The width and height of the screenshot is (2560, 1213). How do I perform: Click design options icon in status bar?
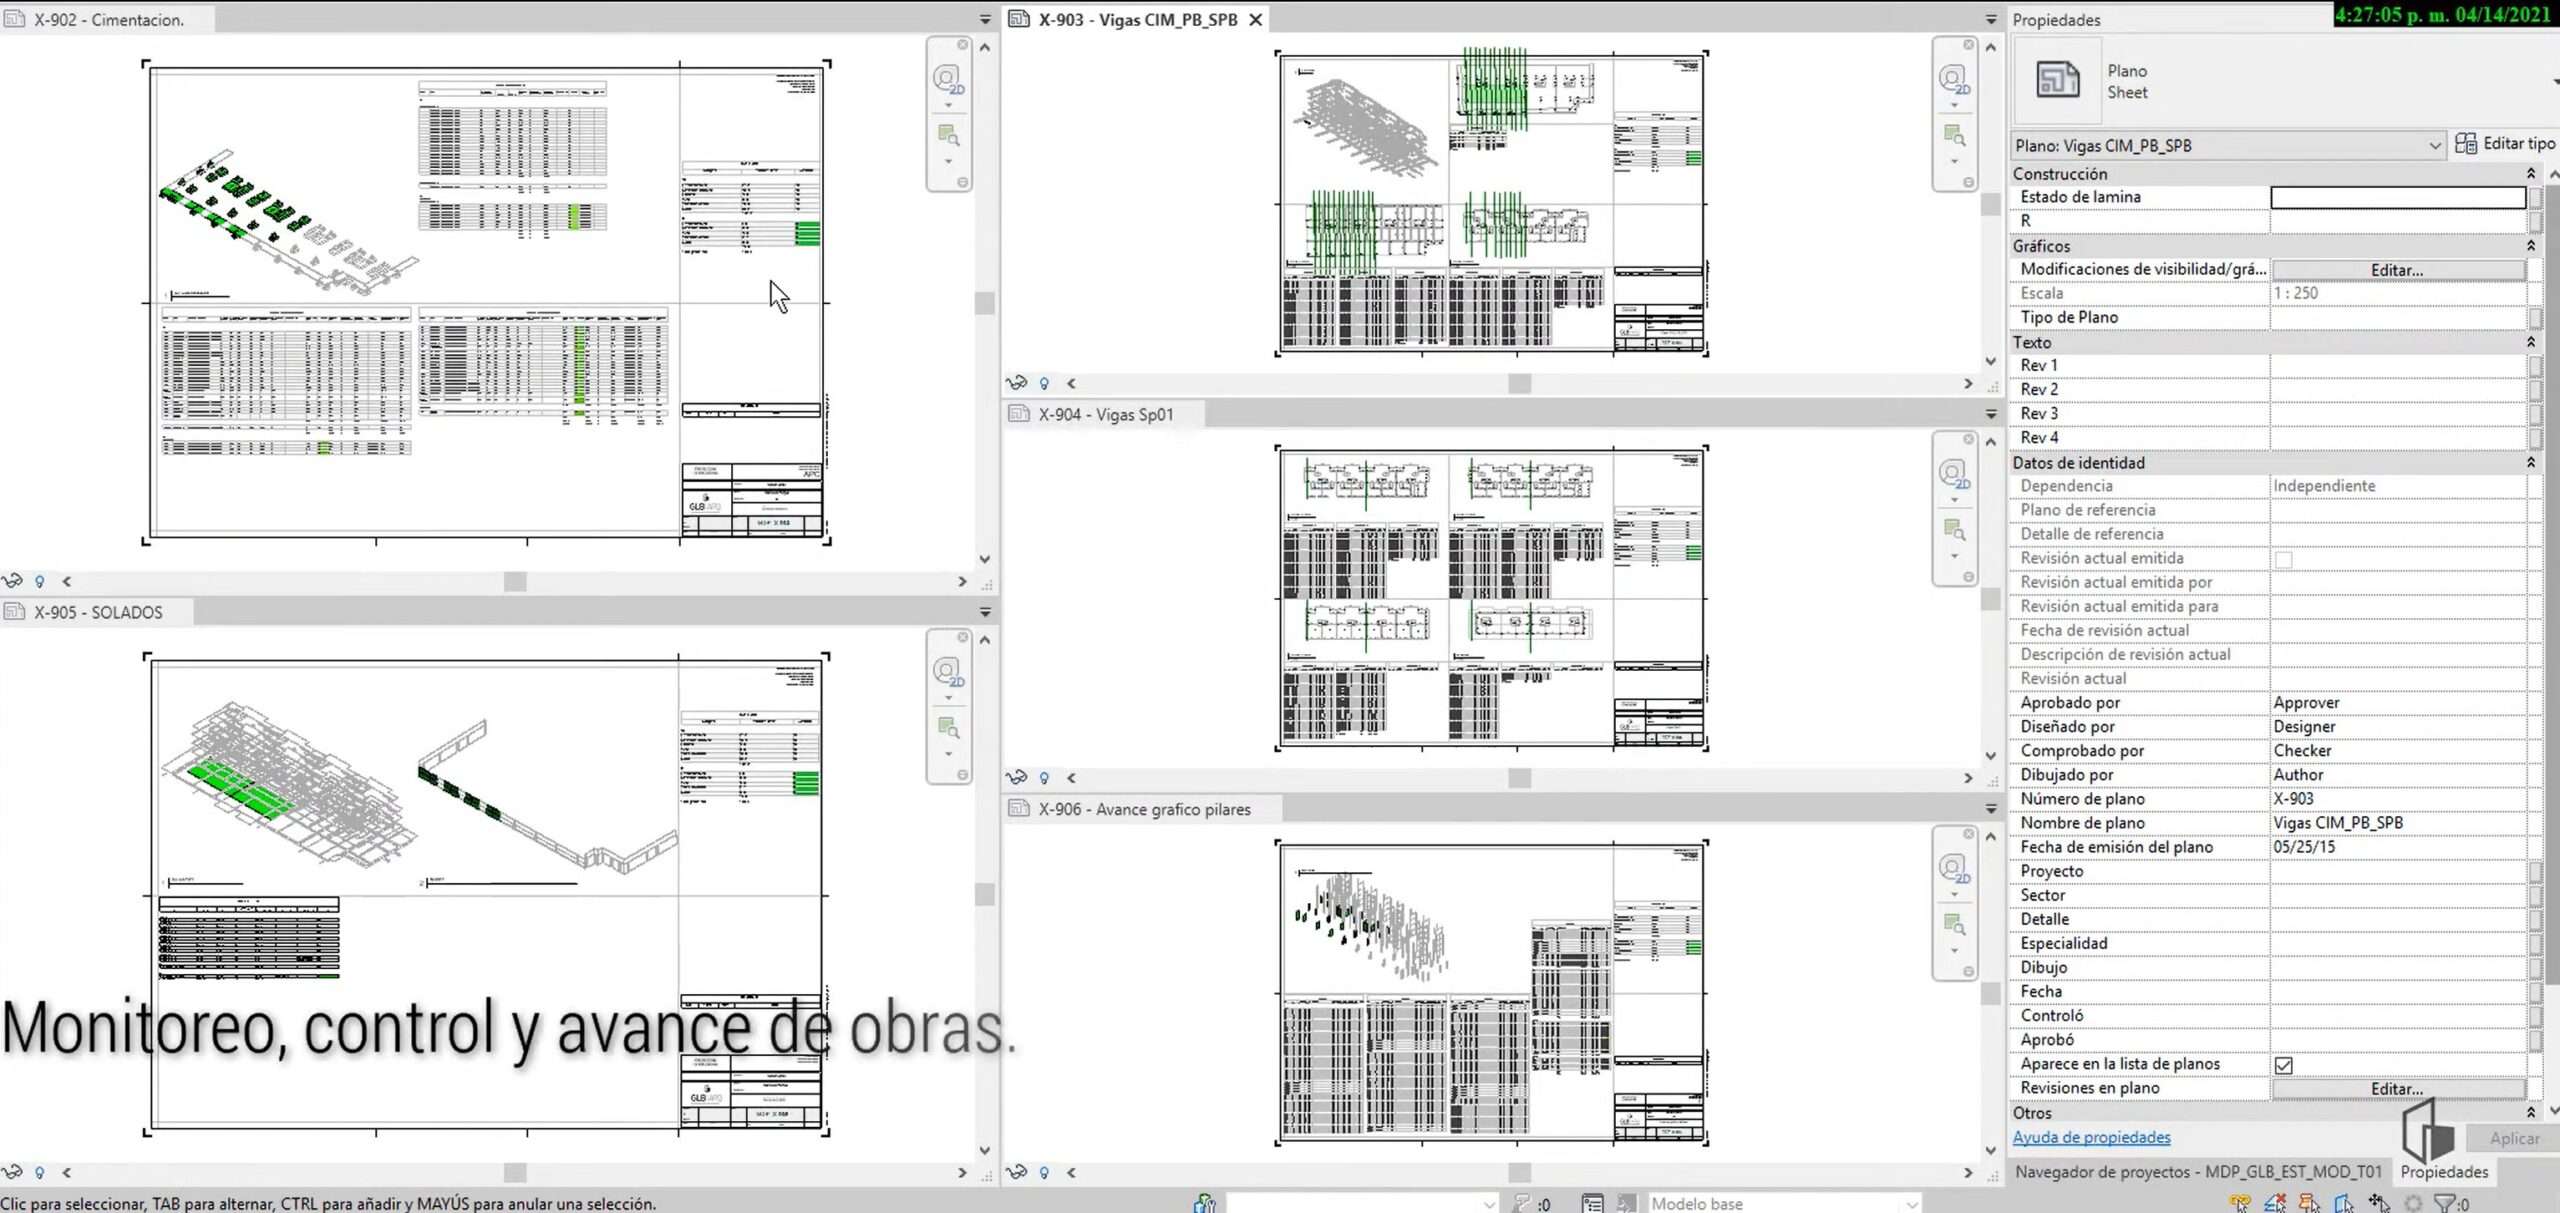tap(1592, 1203)
